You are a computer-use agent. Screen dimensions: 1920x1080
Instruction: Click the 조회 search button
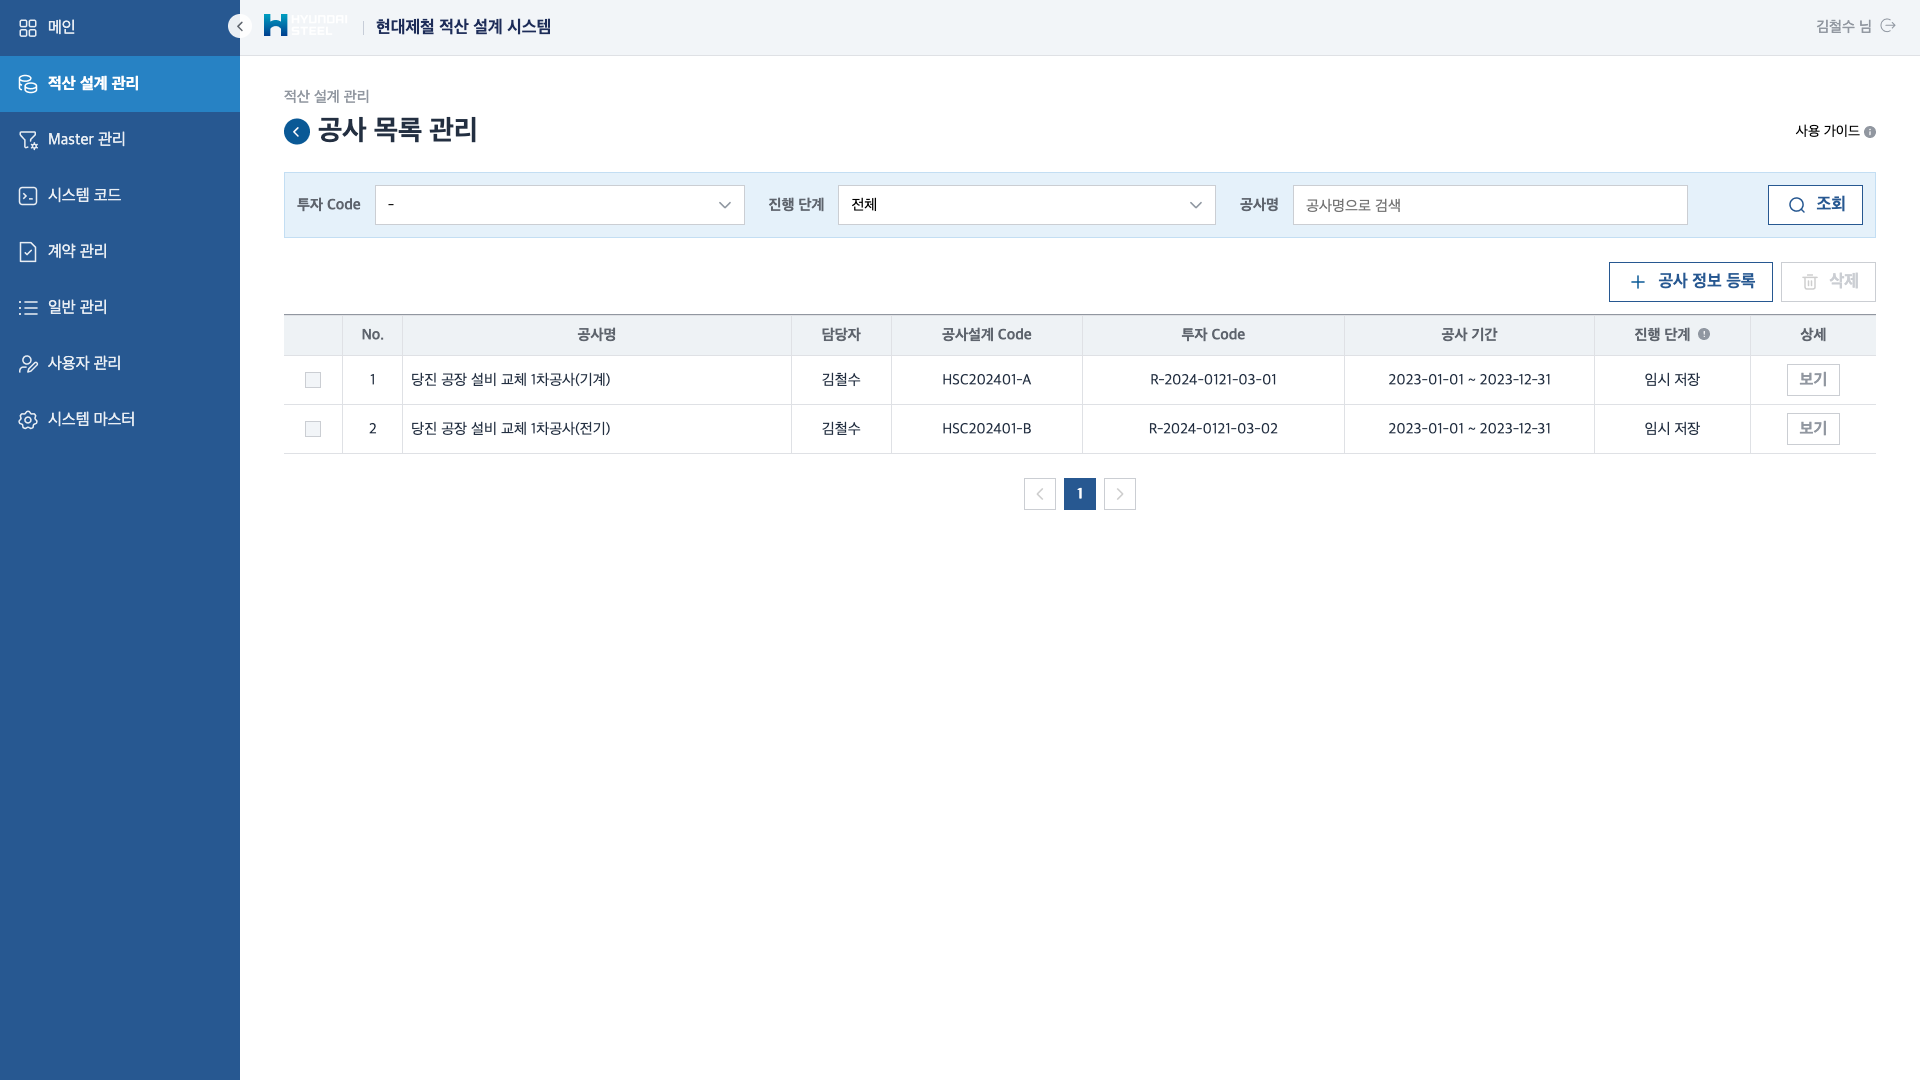pos(1814,205)
